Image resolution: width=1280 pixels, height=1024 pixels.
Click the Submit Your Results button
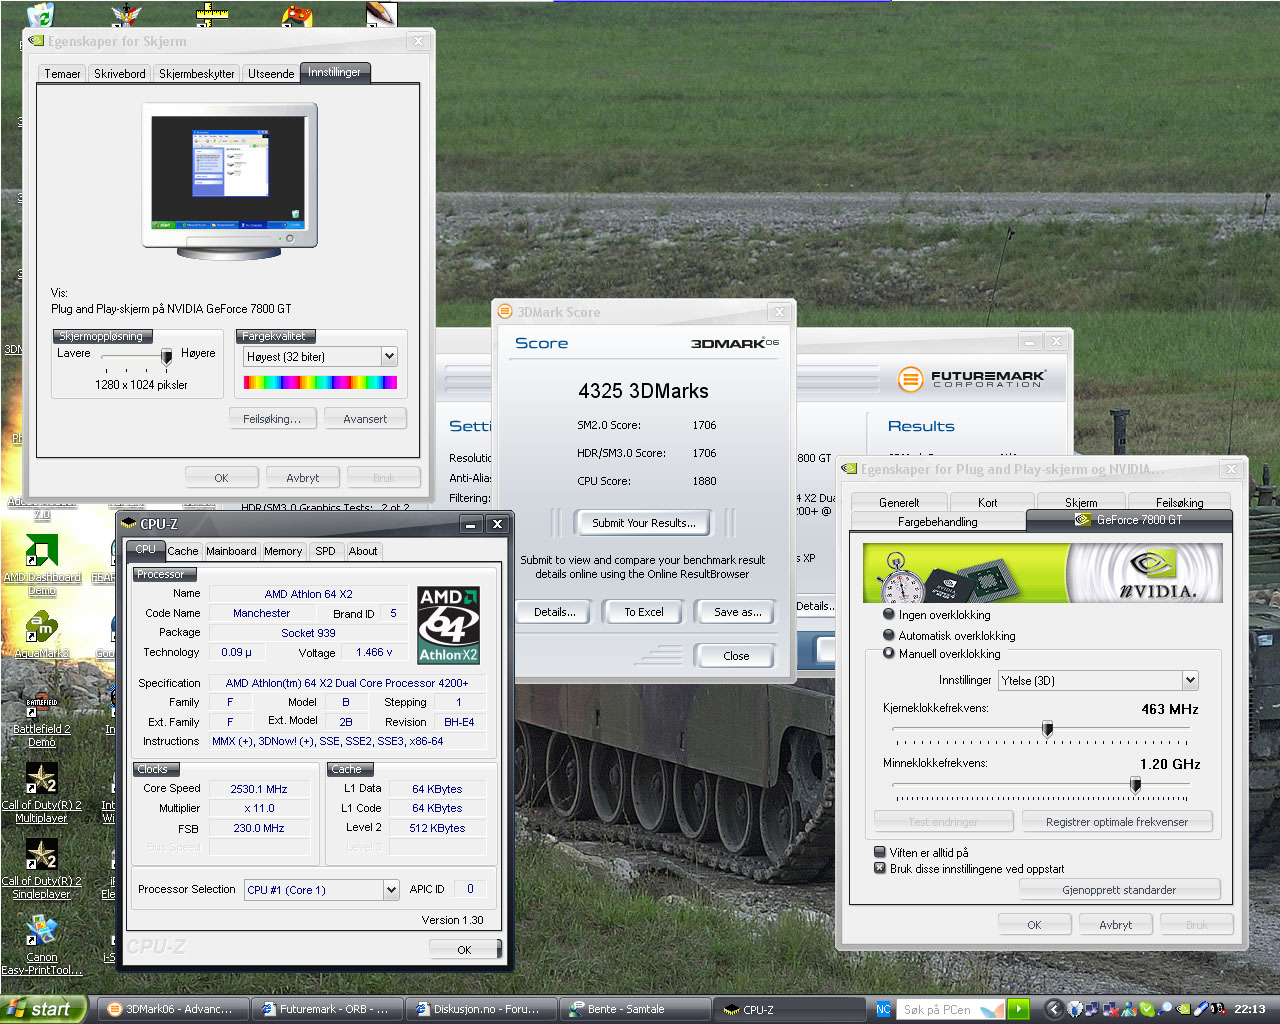[643, 523]
